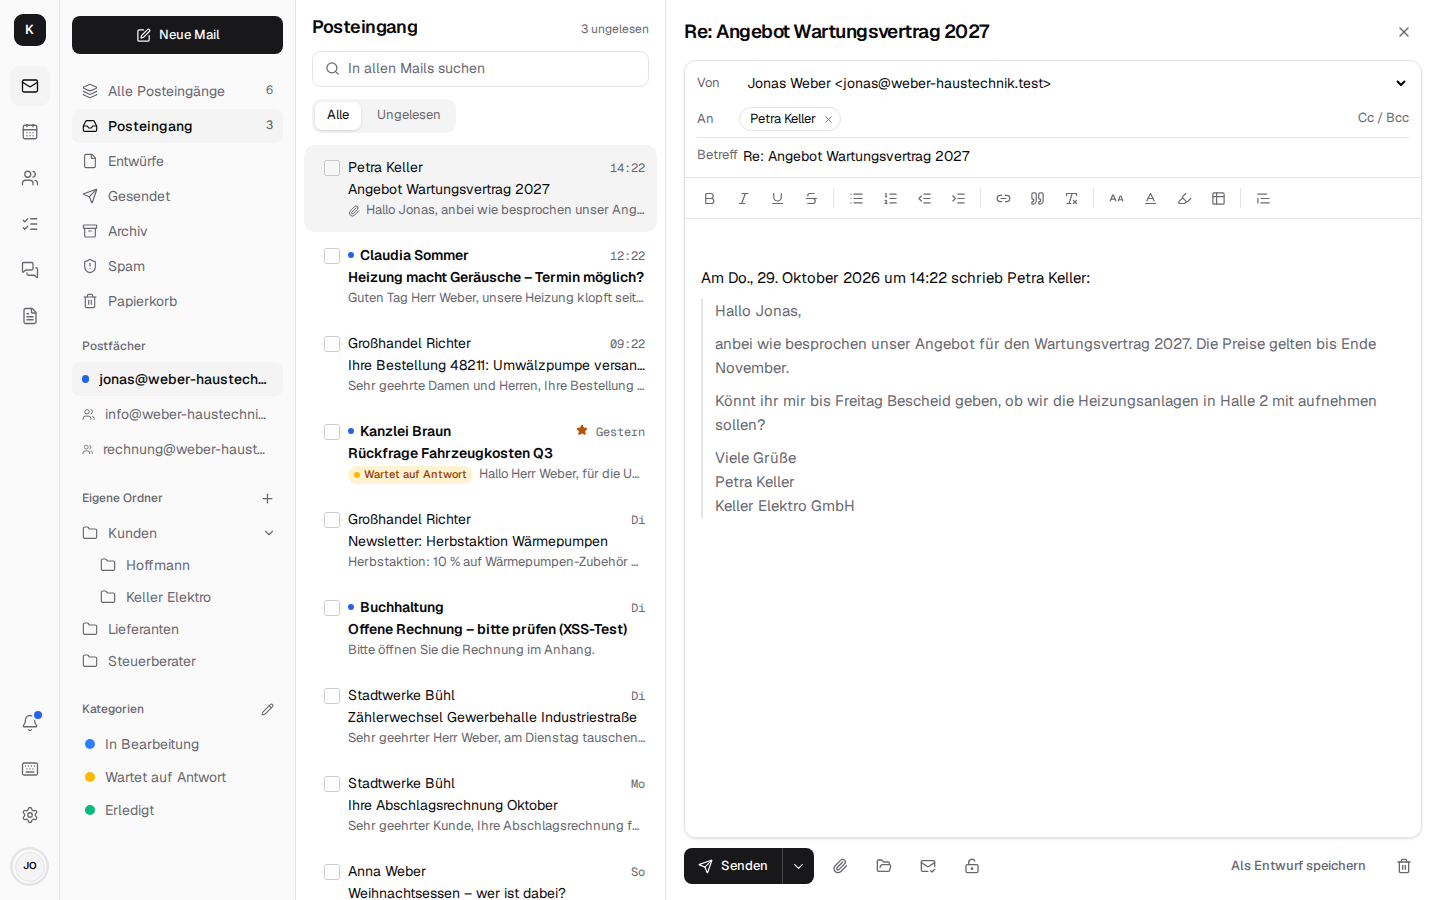
Task: Select the Petra Keller mail checkbox
Action: (332, 168)
